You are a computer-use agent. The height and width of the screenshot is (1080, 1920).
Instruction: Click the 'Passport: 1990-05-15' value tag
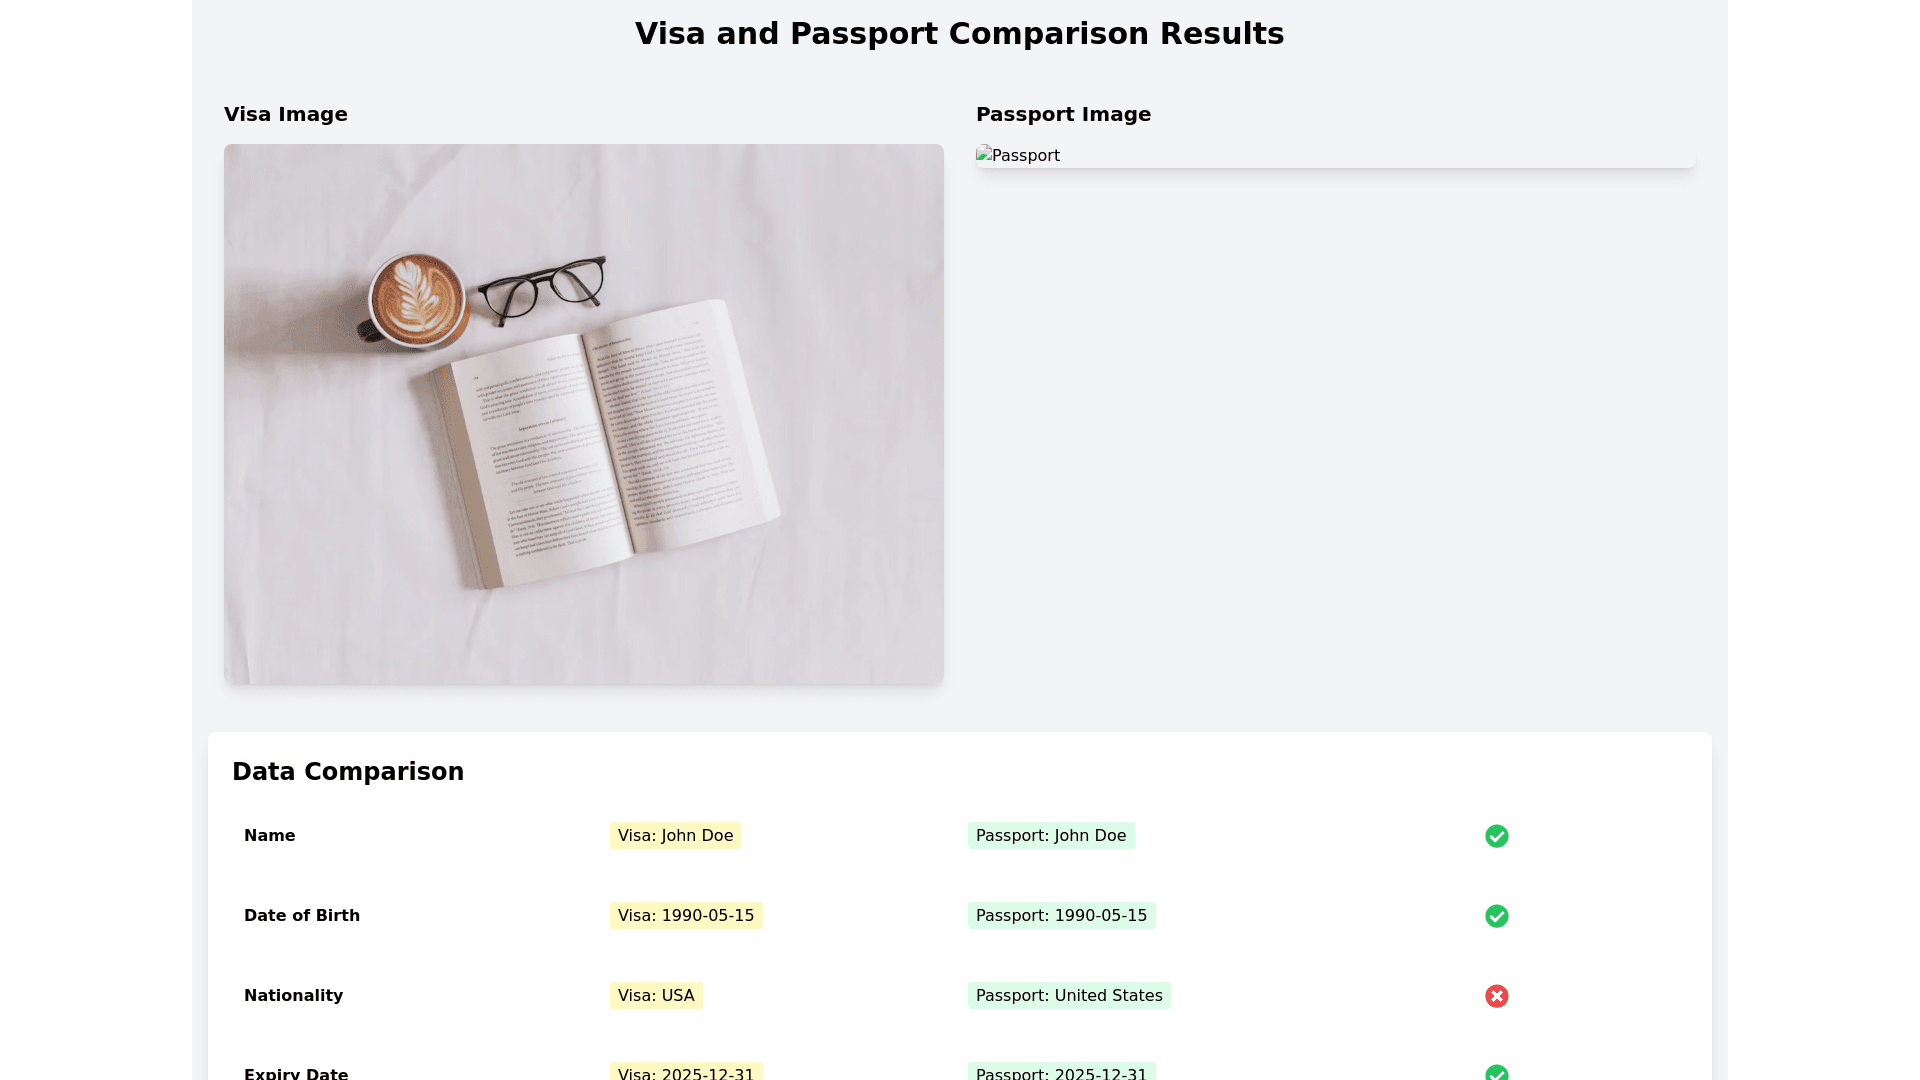[x=1061, y=916]
